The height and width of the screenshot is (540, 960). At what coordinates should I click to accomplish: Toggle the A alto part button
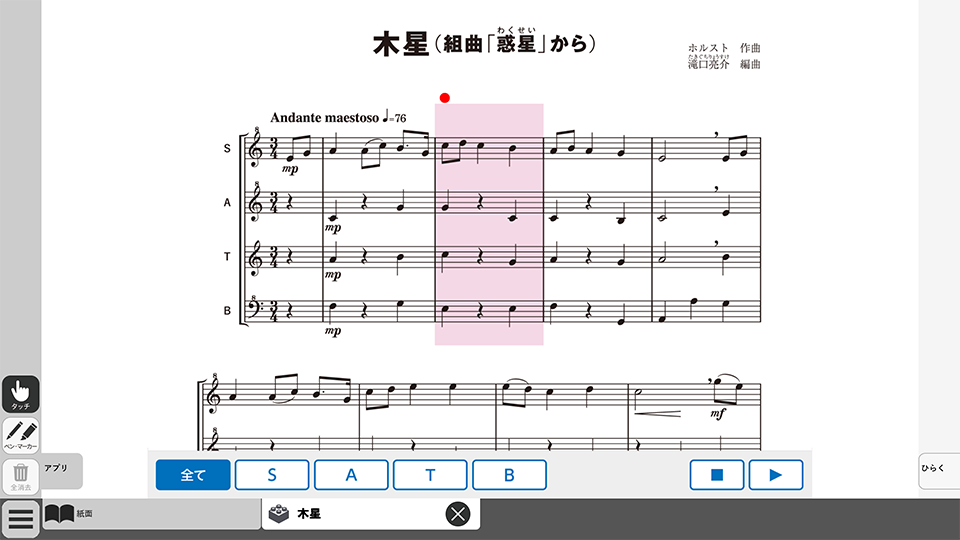(x=351, y=475)
